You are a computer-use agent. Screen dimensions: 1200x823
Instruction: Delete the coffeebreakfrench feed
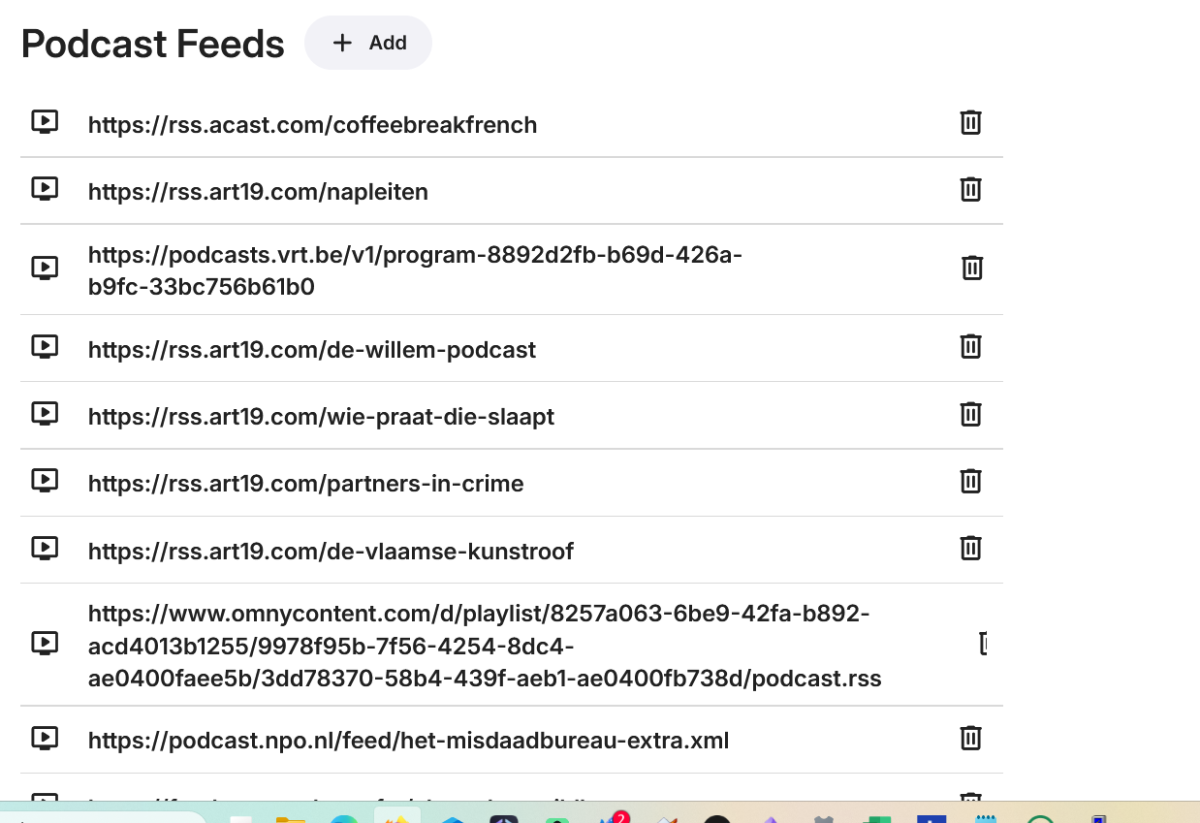tap(970, 123)
